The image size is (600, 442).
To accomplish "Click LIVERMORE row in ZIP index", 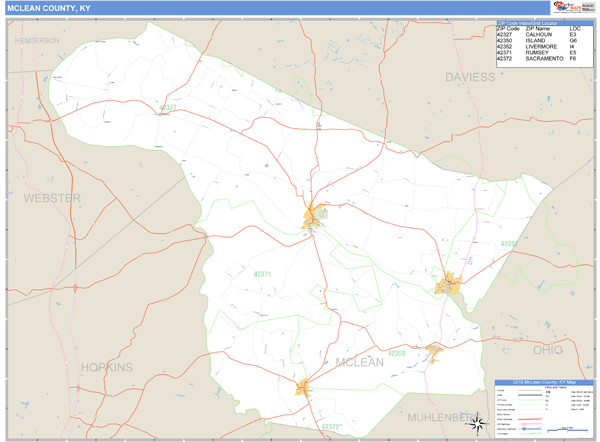I will coord(540,47).
